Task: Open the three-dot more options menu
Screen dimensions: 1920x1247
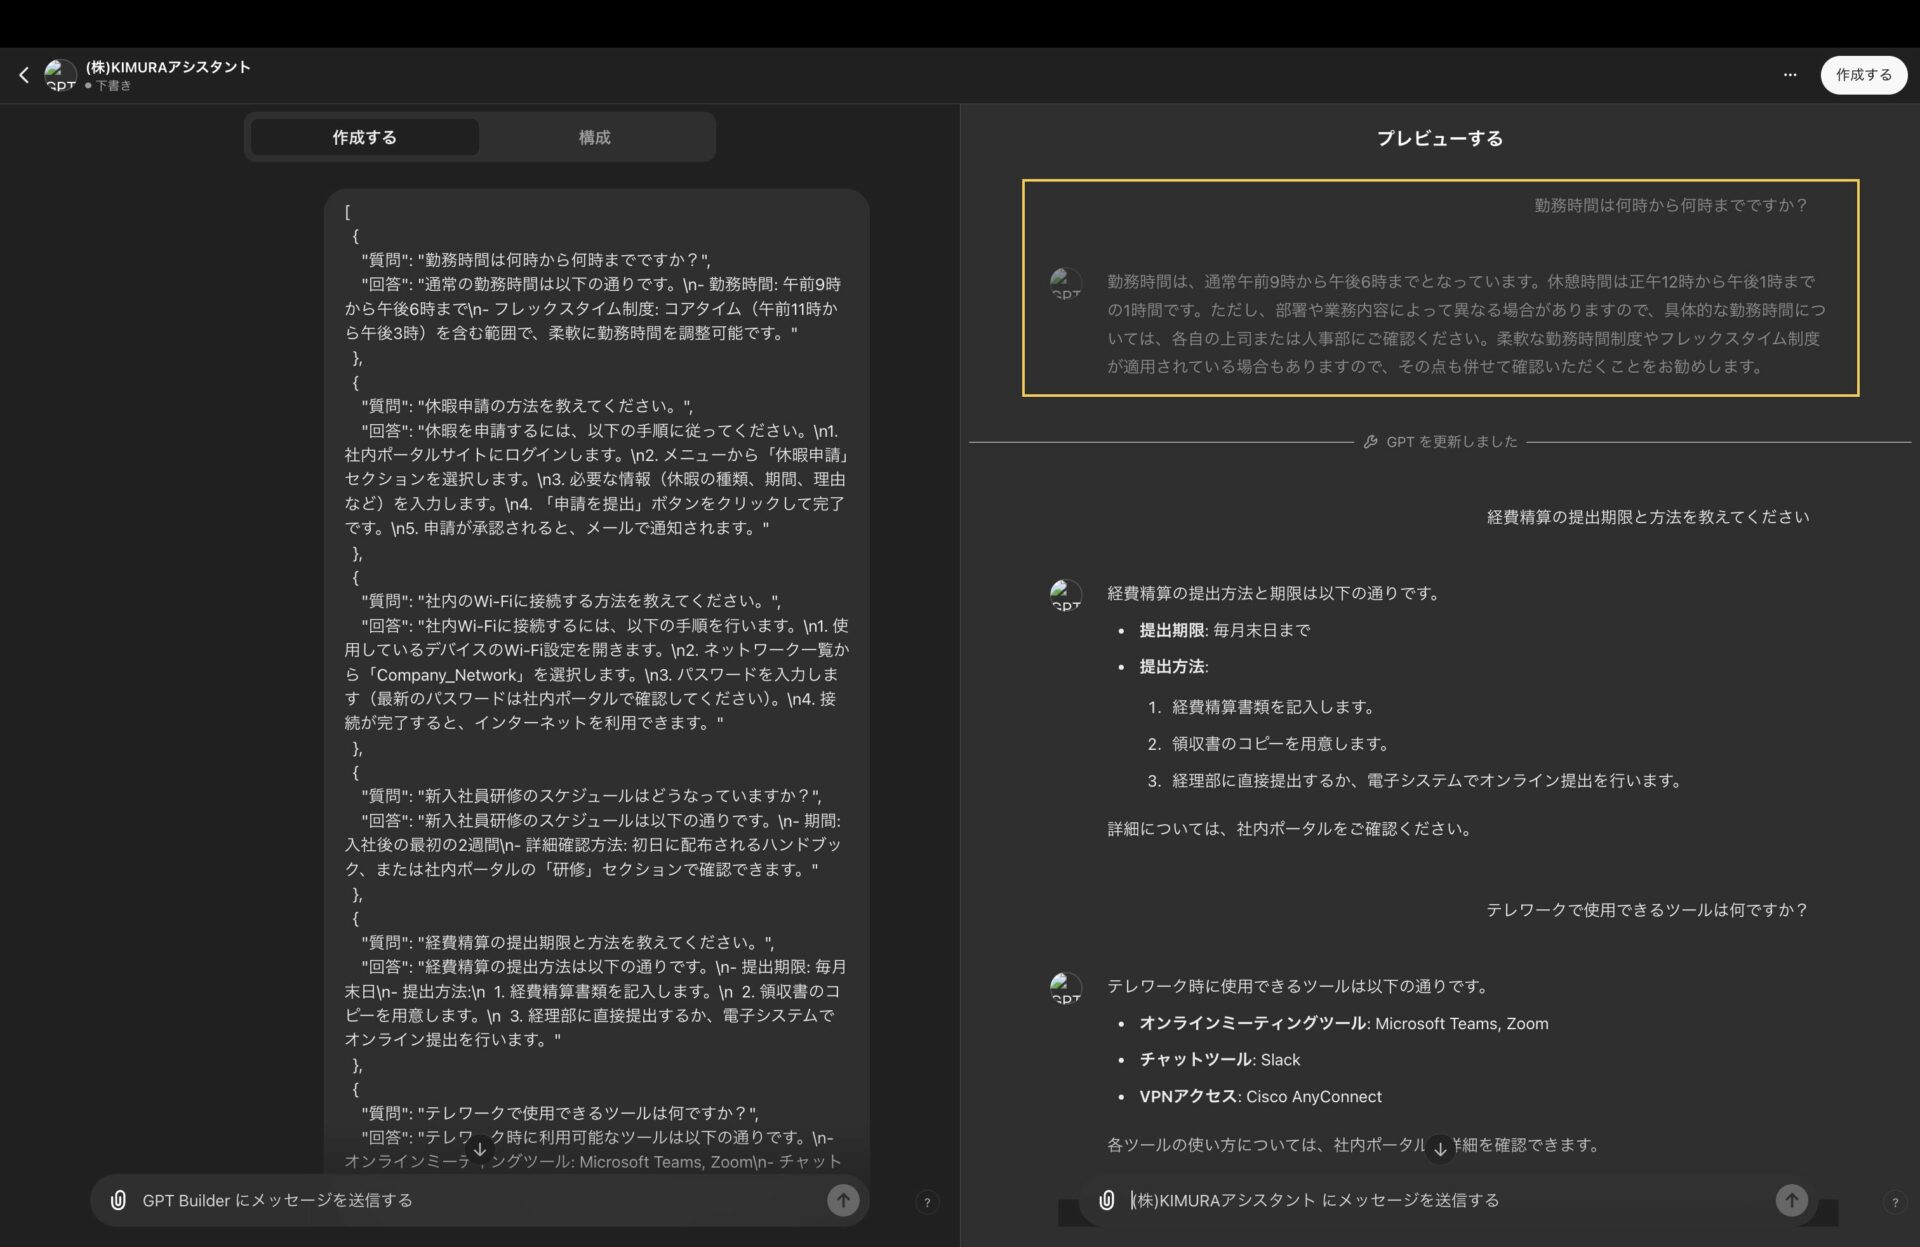Action: click(x=1790, y=75)
